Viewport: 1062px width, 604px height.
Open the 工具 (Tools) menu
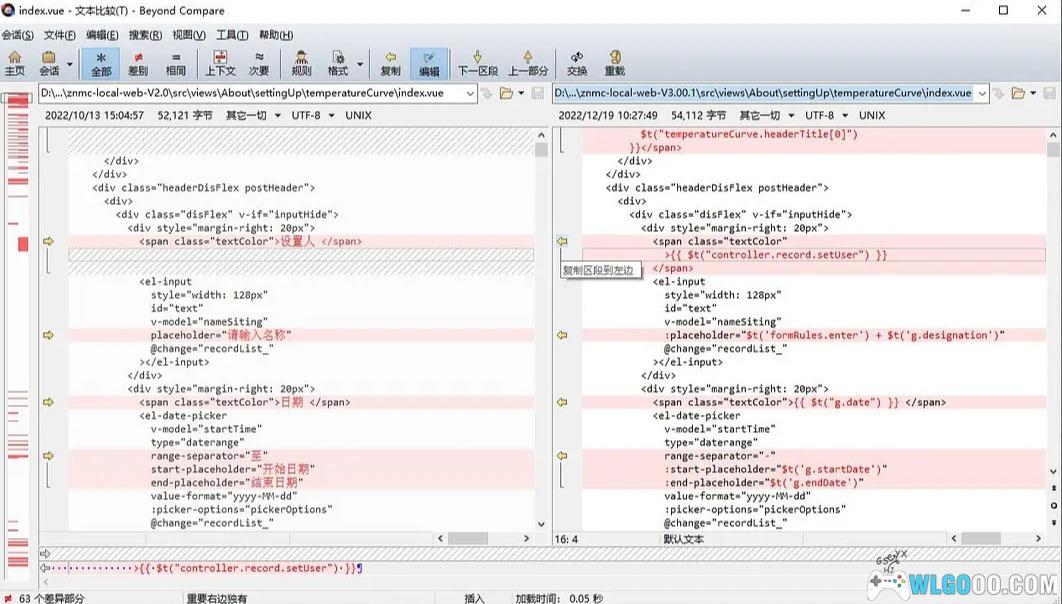pos(232,35)
